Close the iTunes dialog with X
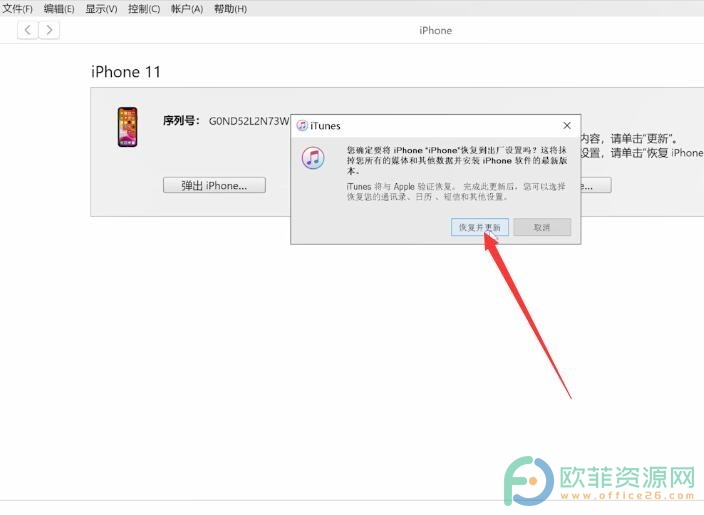This screenshot has height=515, width=704. click(567, 126)
